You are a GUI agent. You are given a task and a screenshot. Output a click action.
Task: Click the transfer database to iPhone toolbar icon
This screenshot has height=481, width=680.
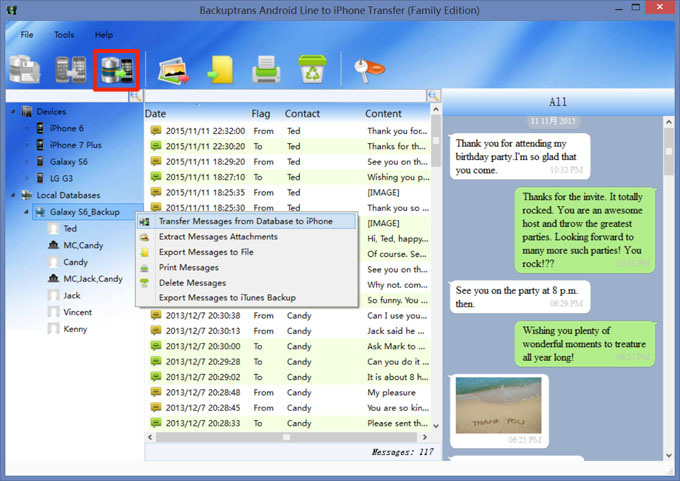tap(117, 70)
